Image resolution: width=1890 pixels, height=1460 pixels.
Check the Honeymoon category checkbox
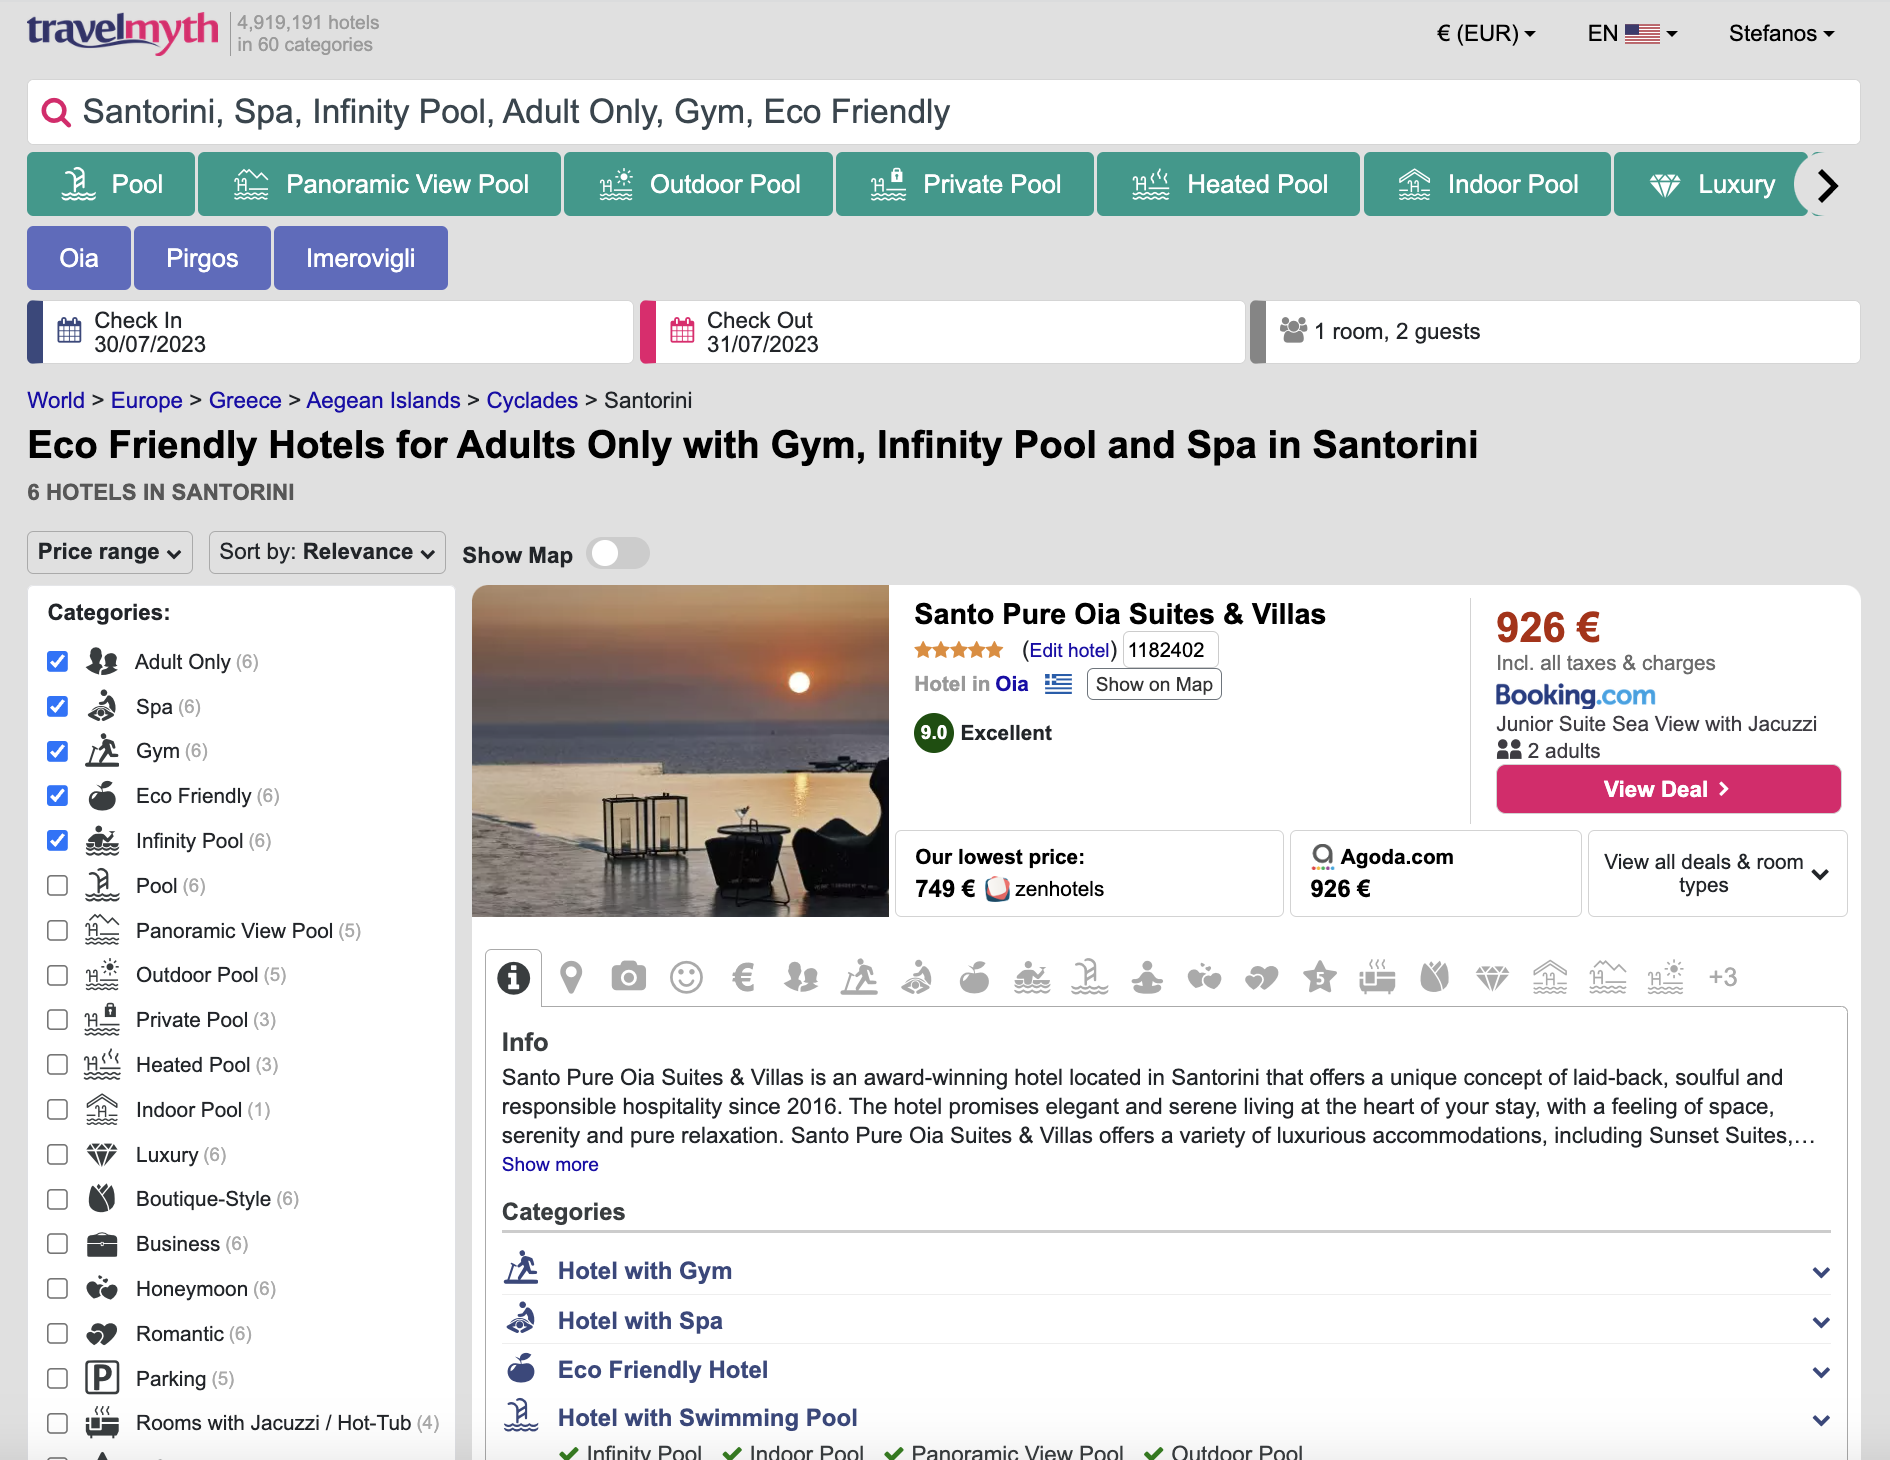pos(58,1289)
